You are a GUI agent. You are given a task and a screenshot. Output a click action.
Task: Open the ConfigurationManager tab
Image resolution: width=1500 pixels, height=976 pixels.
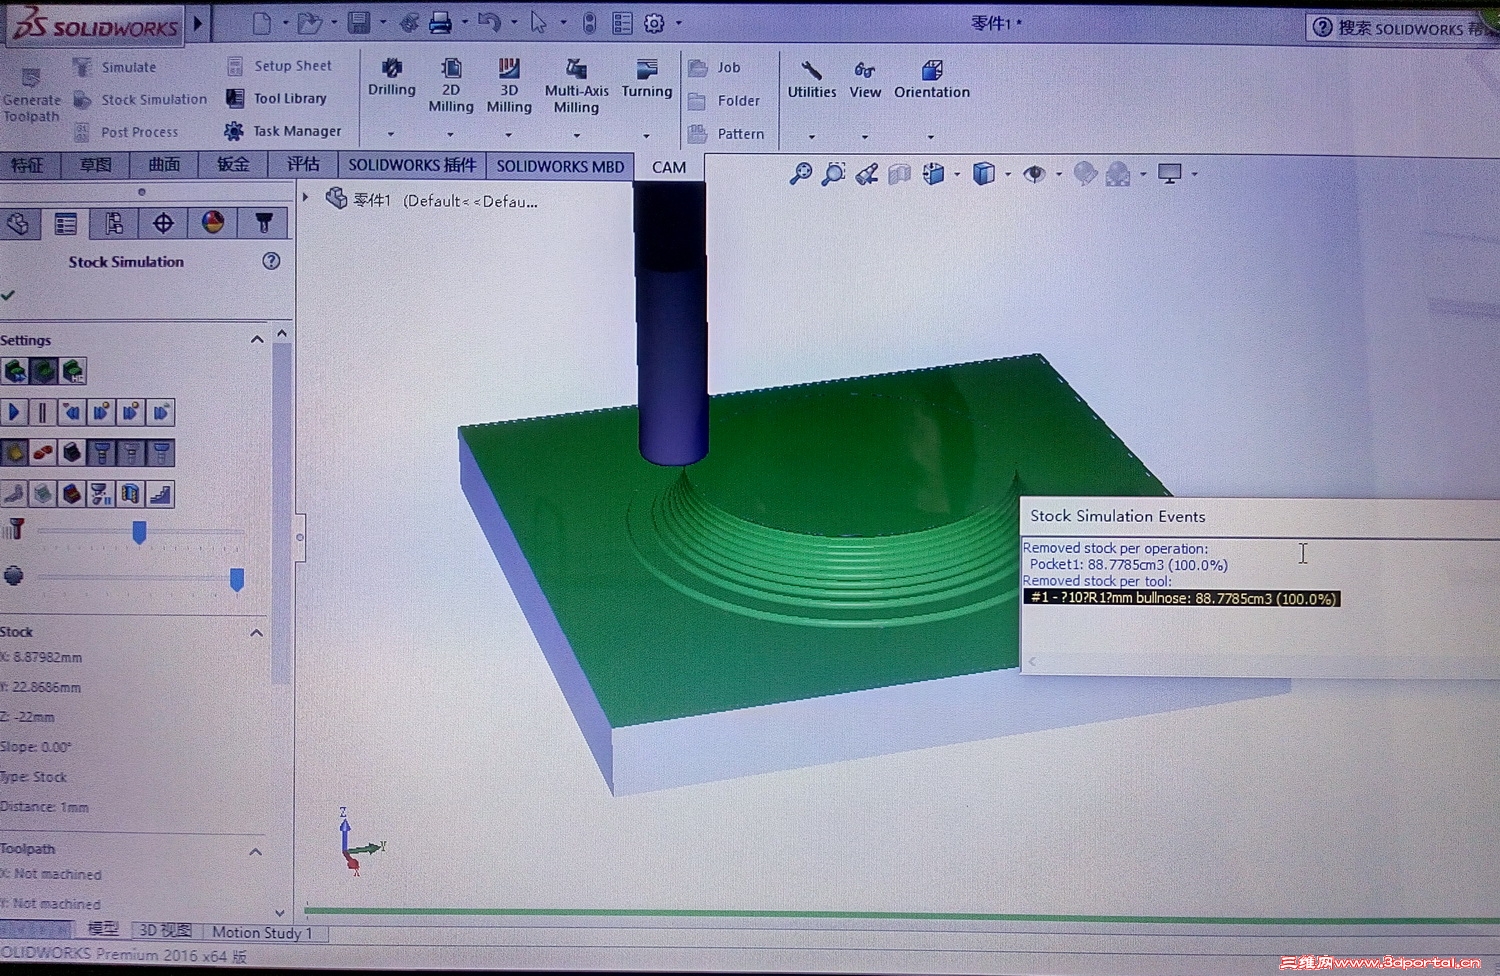[x=114, y=223]
